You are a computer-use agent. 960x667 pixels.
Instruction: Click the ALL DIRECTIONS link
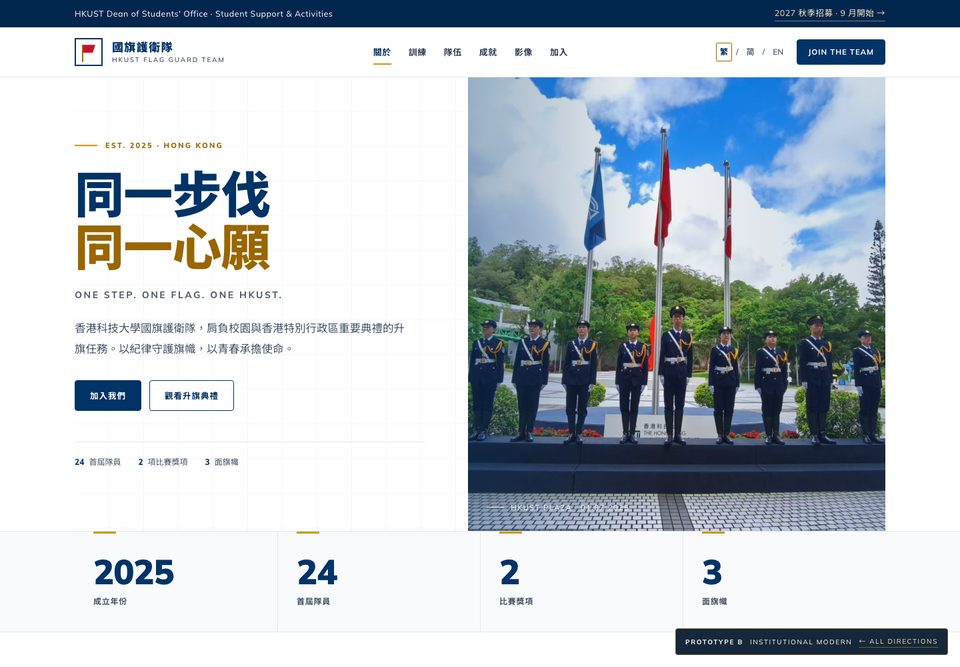tap(898, 641)
